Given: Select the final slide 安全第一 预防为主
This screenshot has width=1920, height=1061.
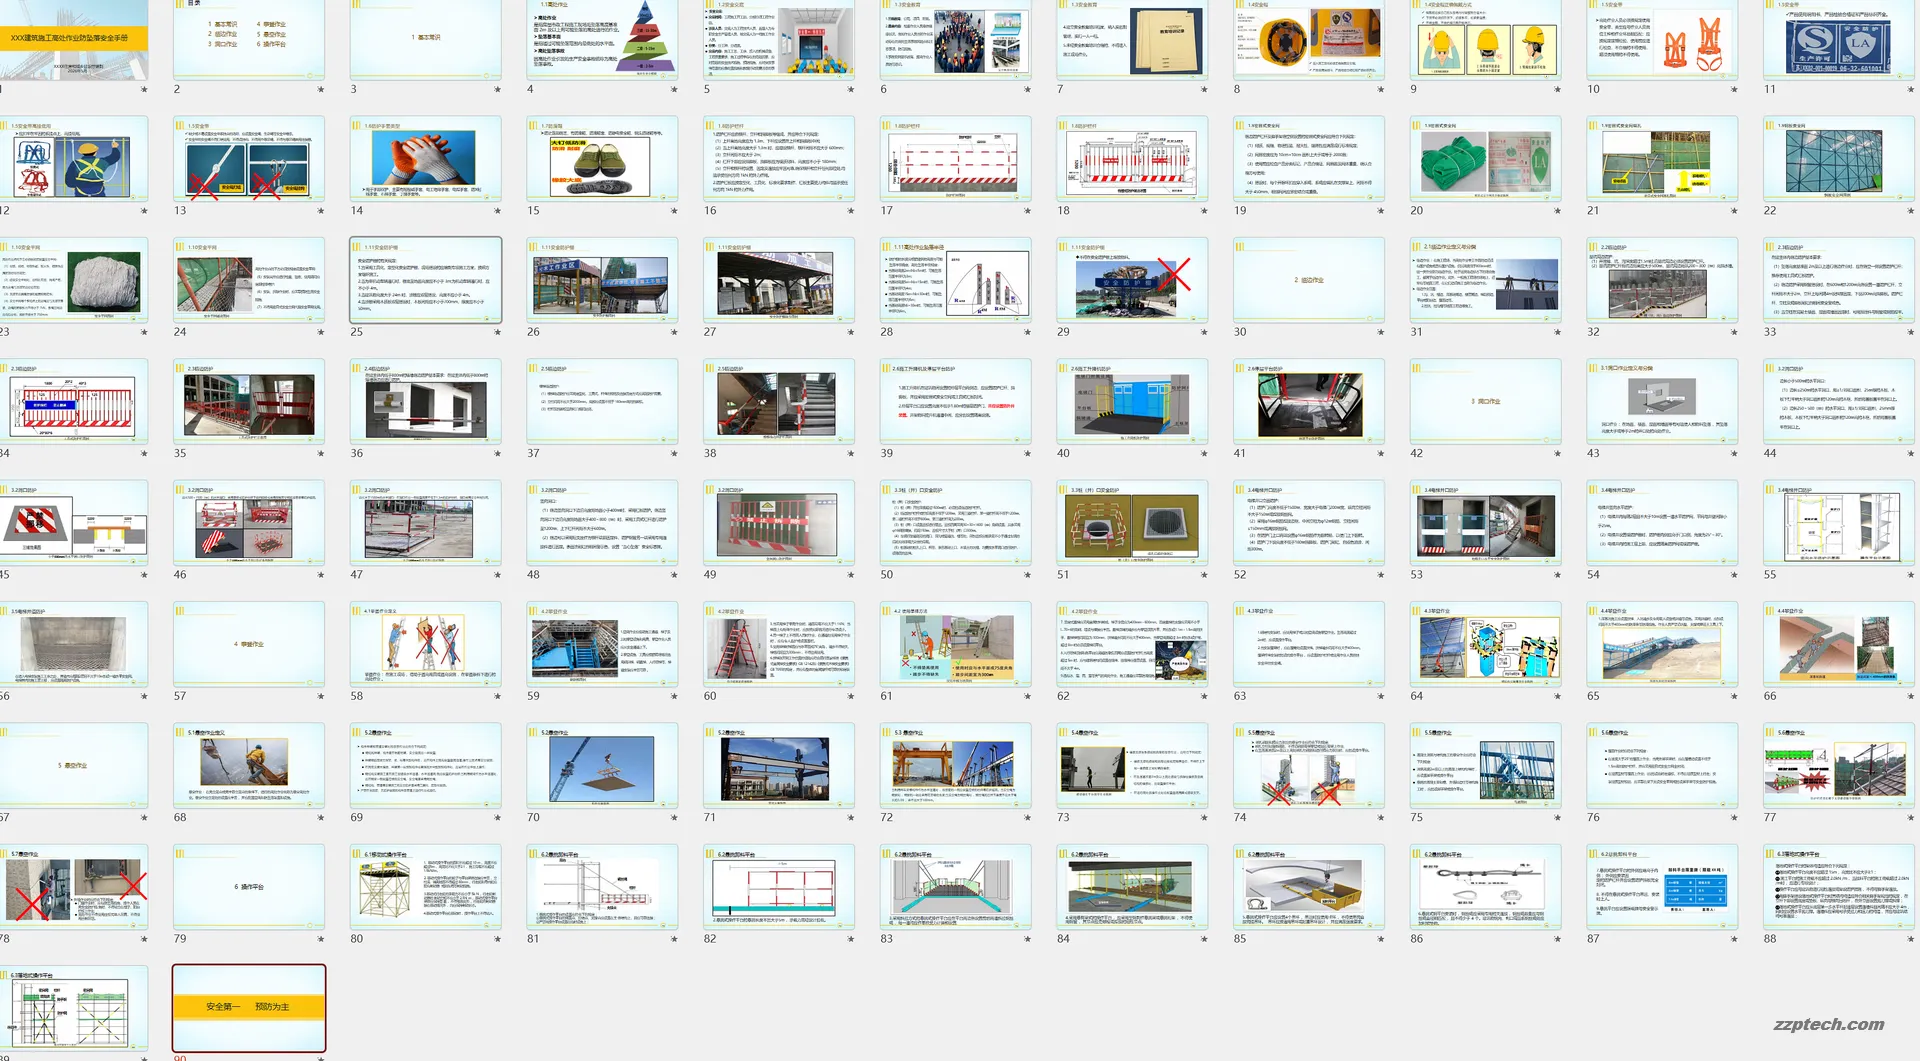Looking at the screenshot, I should point(249,1007).
